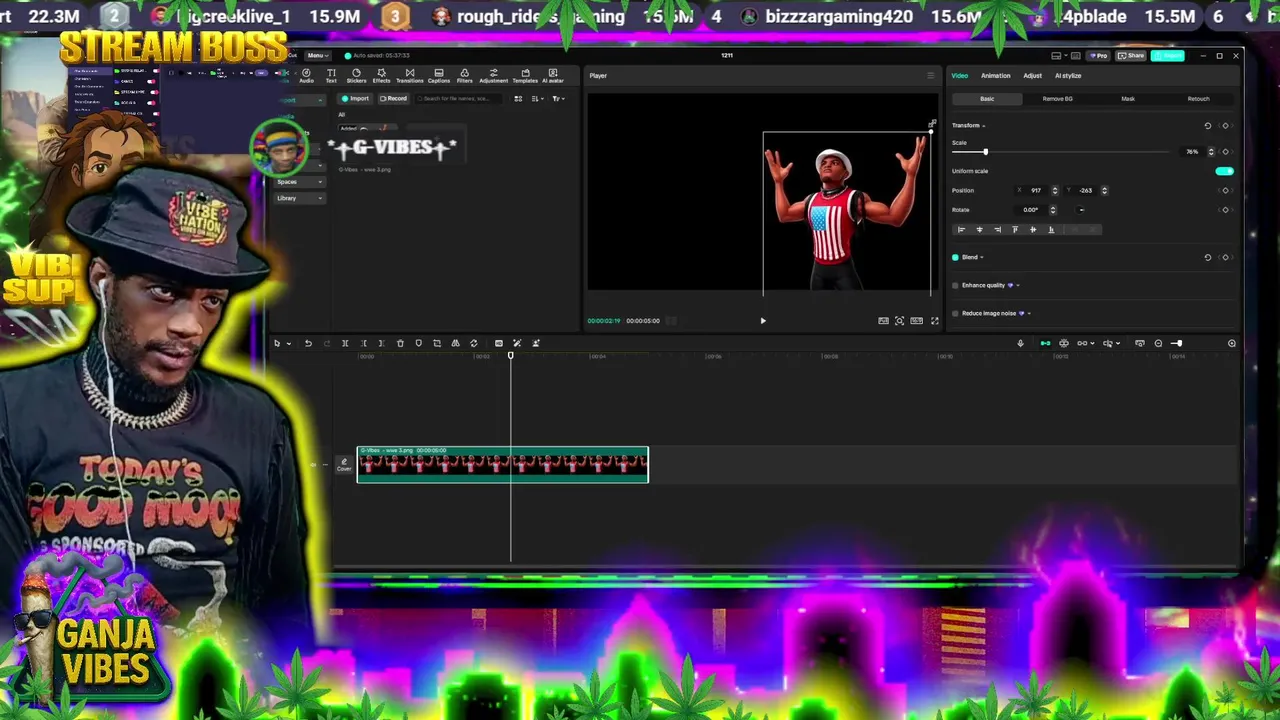
Task: Click the Cover button on timeline track
Action: click(344, 465)
